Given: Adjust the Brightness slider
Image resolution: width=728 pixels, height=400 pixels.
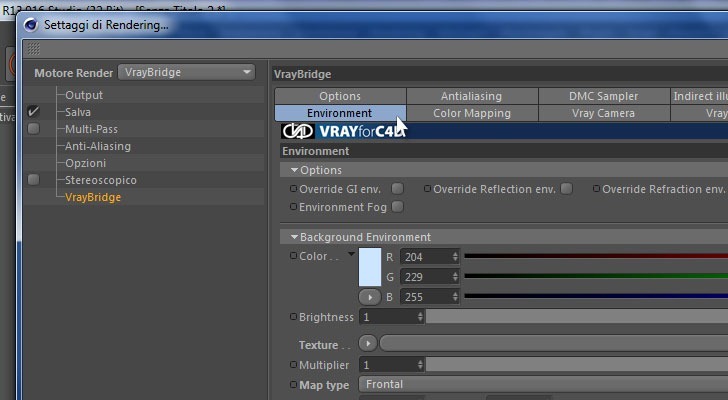Looking at the screenshot, I should pyautogui.click(x=577, y=317).
